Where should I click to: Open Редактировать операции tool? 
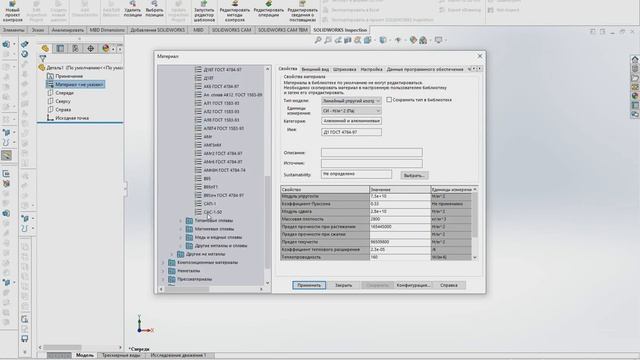coord(268,9)
